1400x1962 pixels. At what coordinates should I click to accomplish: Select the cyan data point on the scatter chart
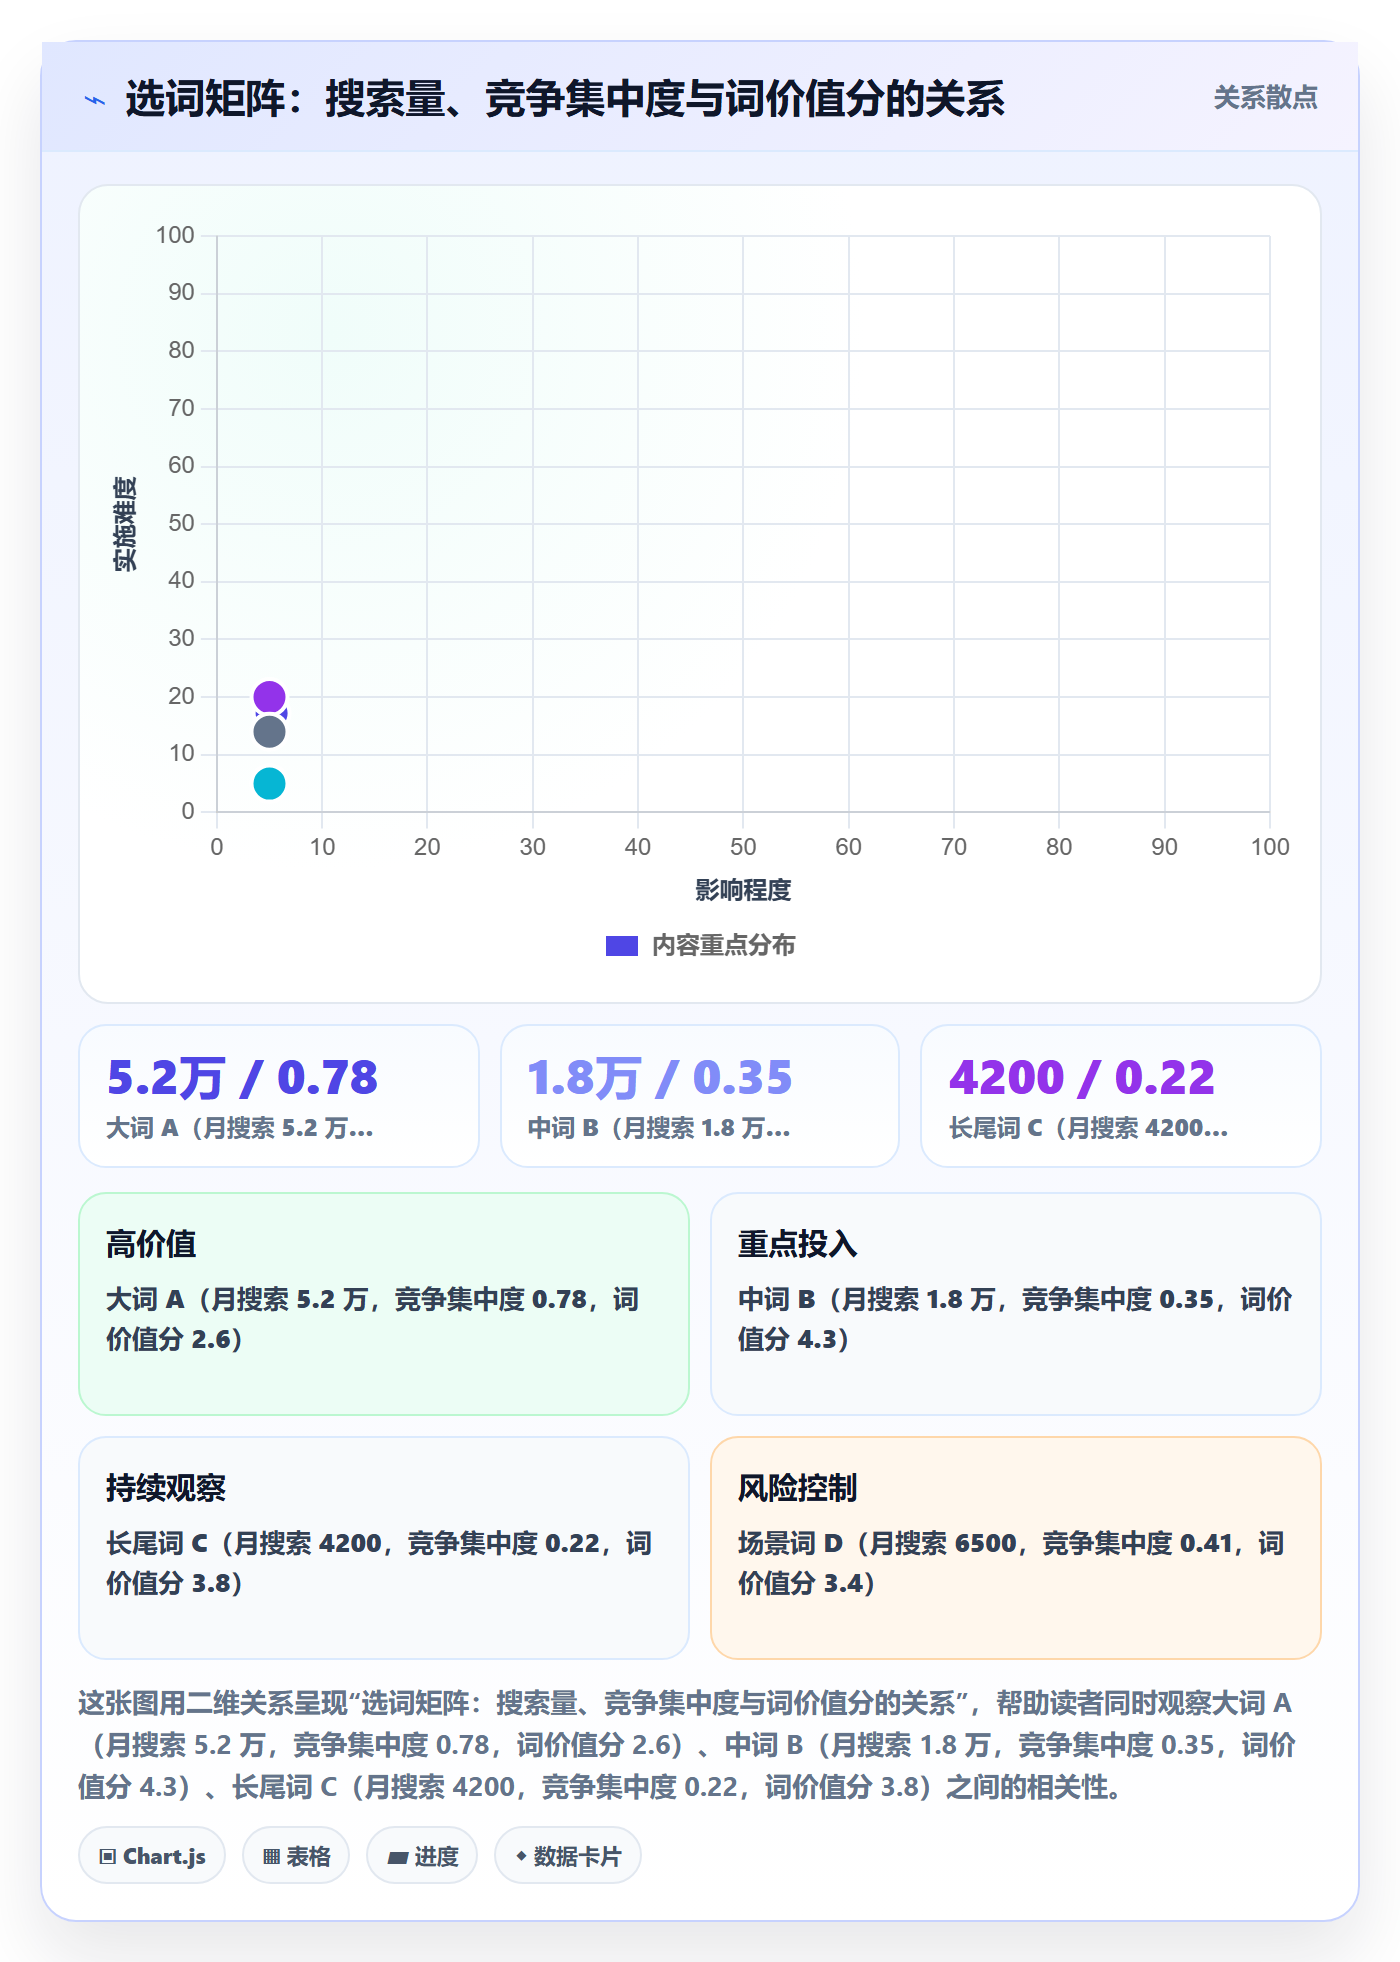tap(269, 783)
